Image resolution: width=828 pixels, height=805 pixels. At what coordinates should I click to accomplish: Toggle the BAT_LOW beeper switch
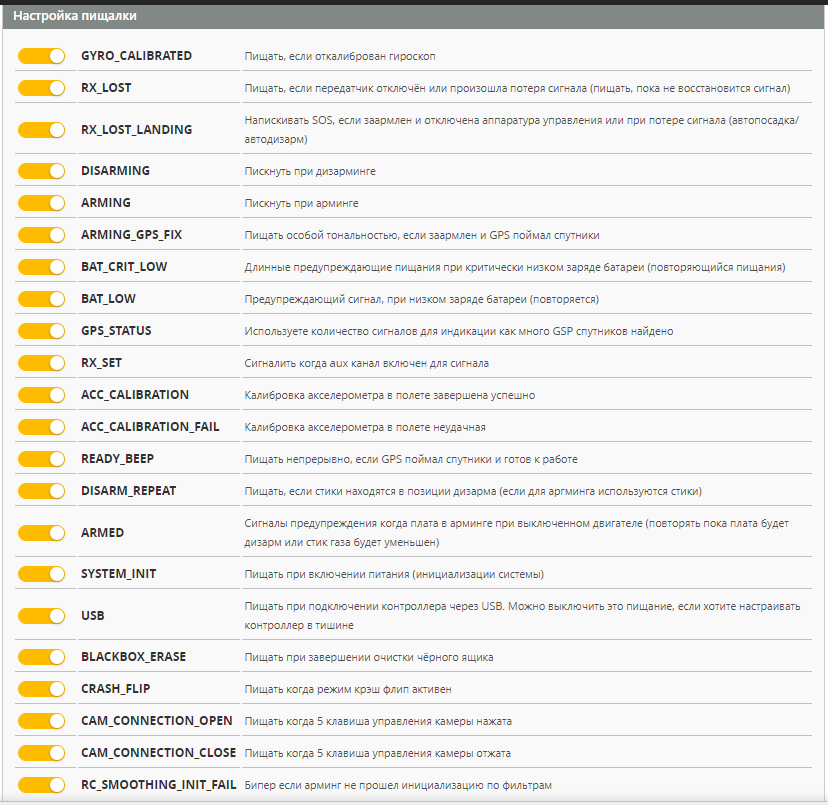tap(41, 299)
